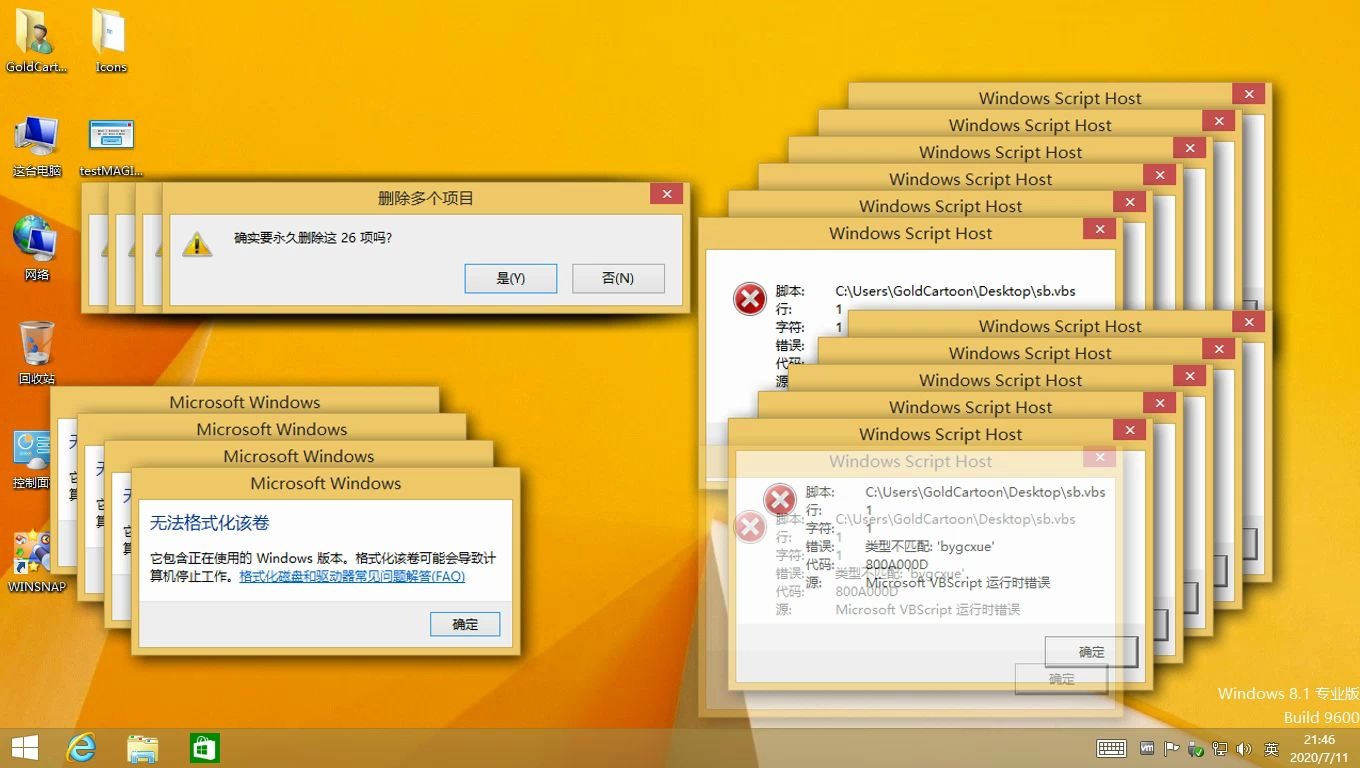Close the 删除多个项目 dialog

pos(666,195)
